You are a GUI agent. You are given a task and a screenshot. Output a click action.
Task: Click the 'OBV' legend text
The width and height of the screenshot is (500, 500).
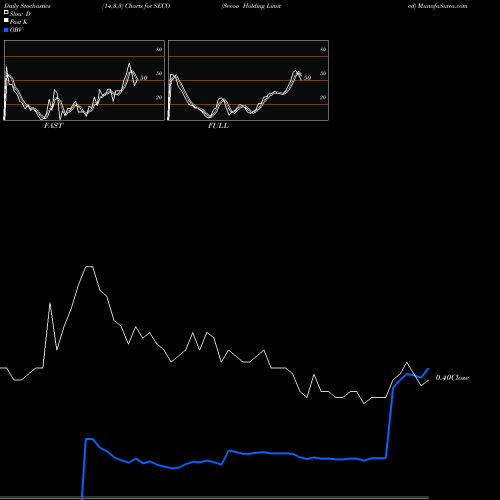click(16, 30)
